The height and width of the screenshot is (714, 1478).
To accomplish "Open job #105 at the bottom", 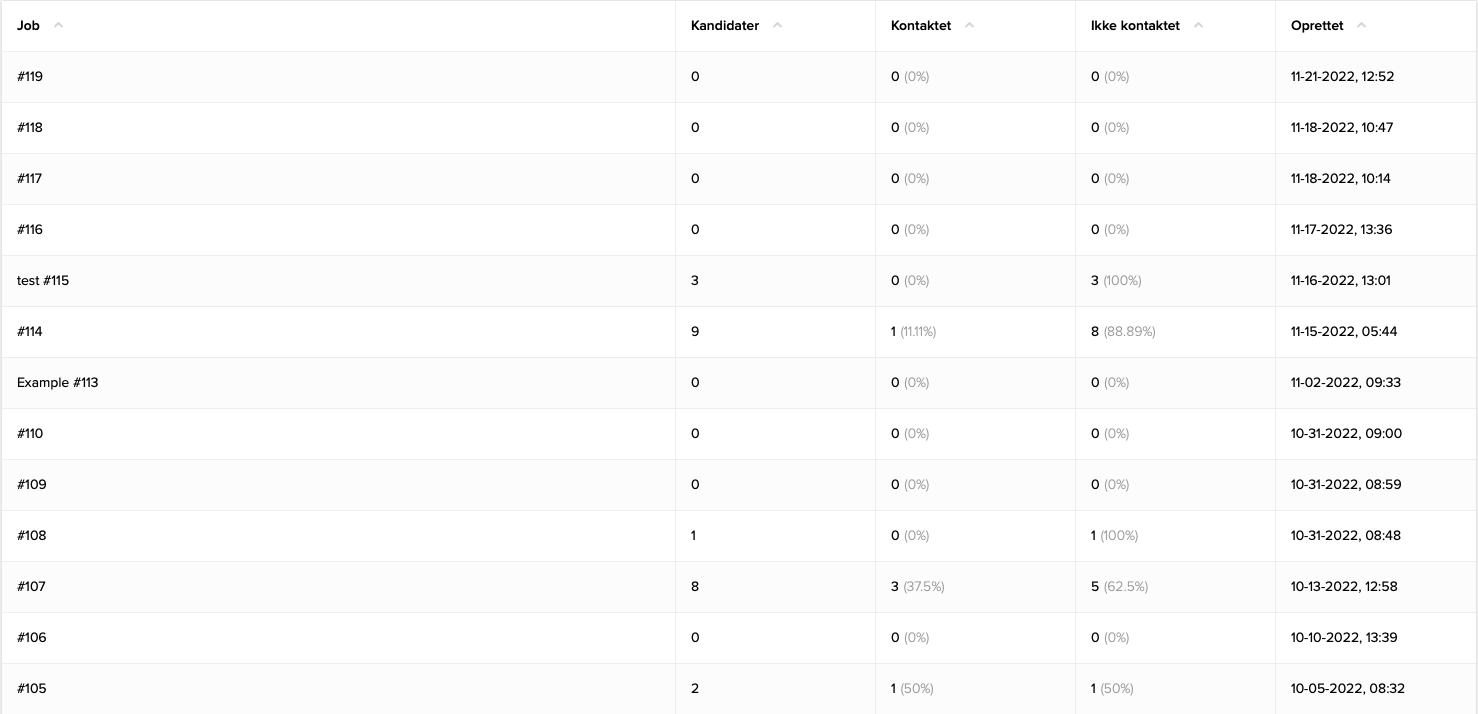I will 30,688.
